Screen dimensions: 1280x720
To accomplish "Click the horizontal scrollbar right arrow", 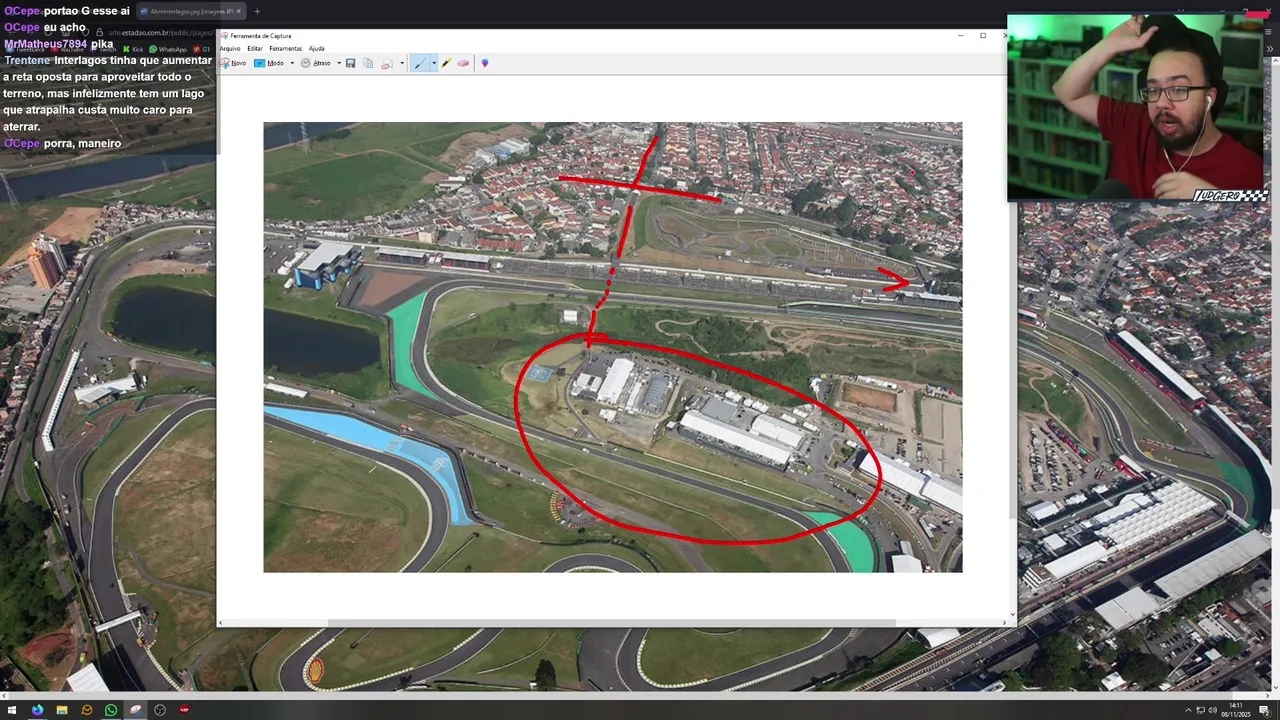I will (1004, 623).
